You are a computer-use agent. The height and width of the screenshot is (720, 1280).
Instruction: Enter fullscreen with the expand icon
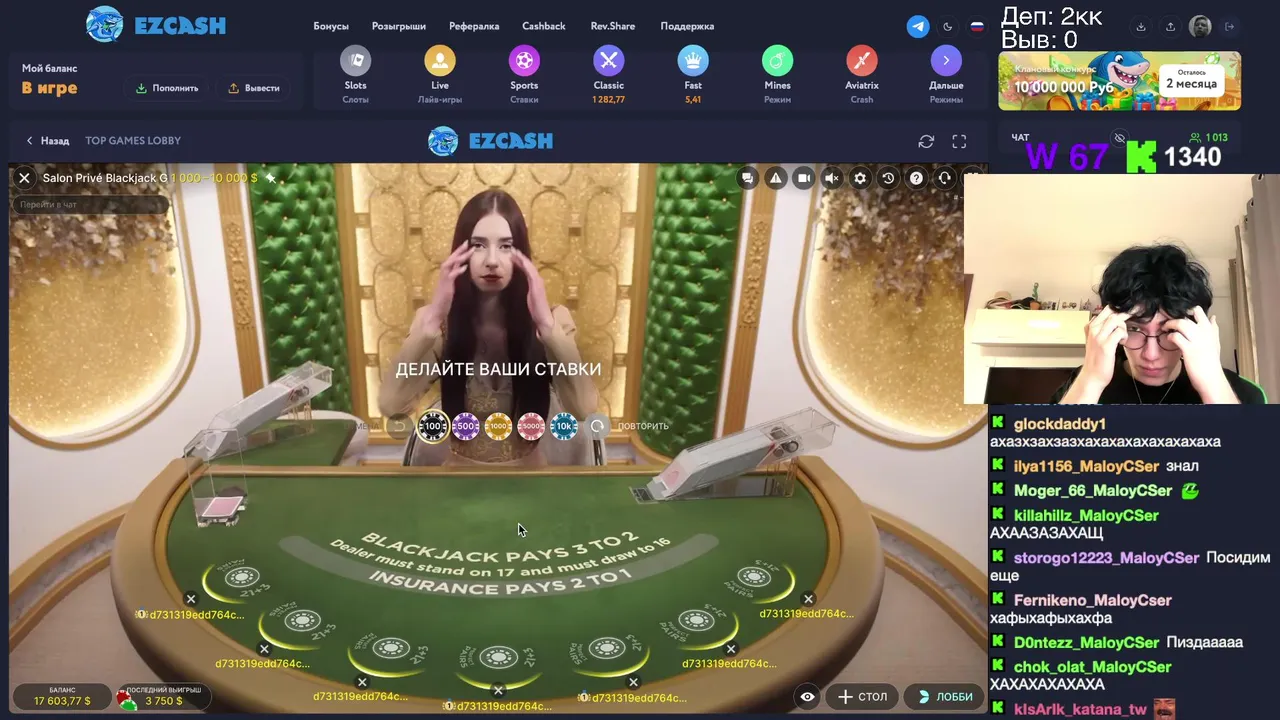pos(959,141)
